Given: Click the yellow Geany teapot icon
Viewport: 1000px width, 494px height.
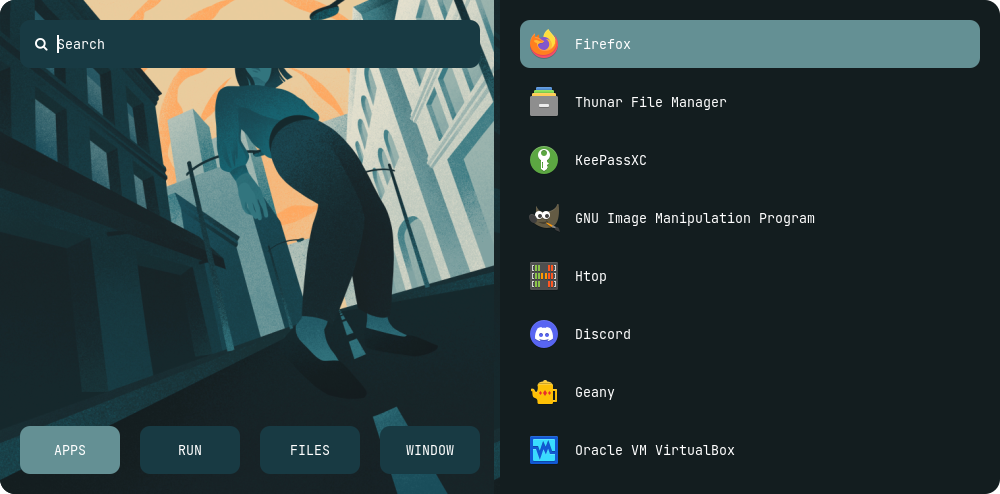Looking at the screenshot, I should point(544,392).
